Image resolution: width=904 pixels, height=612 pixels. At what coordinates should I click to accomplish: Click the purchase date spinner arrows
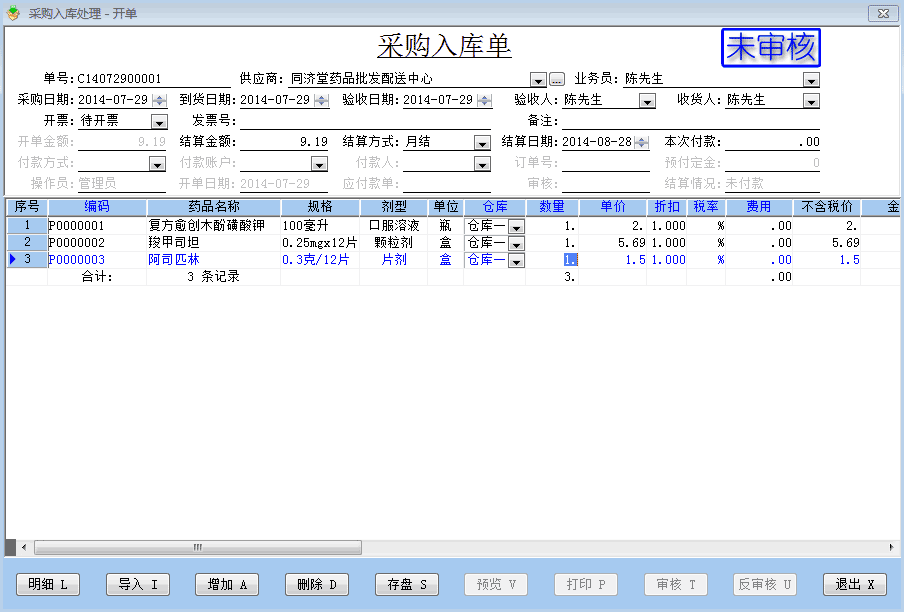(x=158, y=100)
